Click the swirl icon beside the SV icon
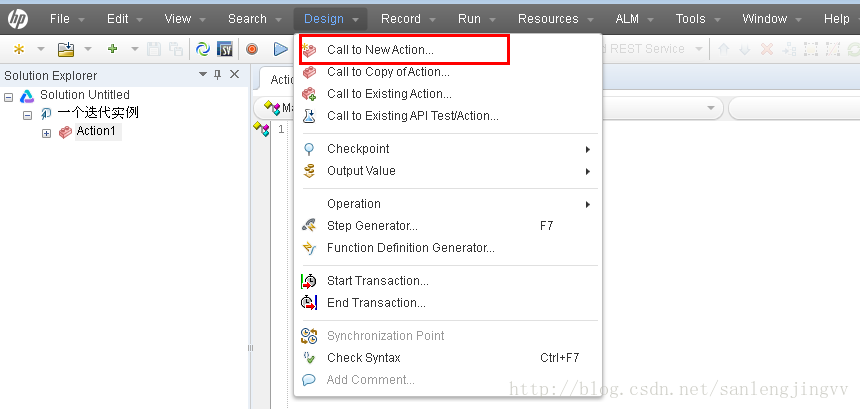The height and width of the screenshot is (409, 860). click(x=203, y=49)
